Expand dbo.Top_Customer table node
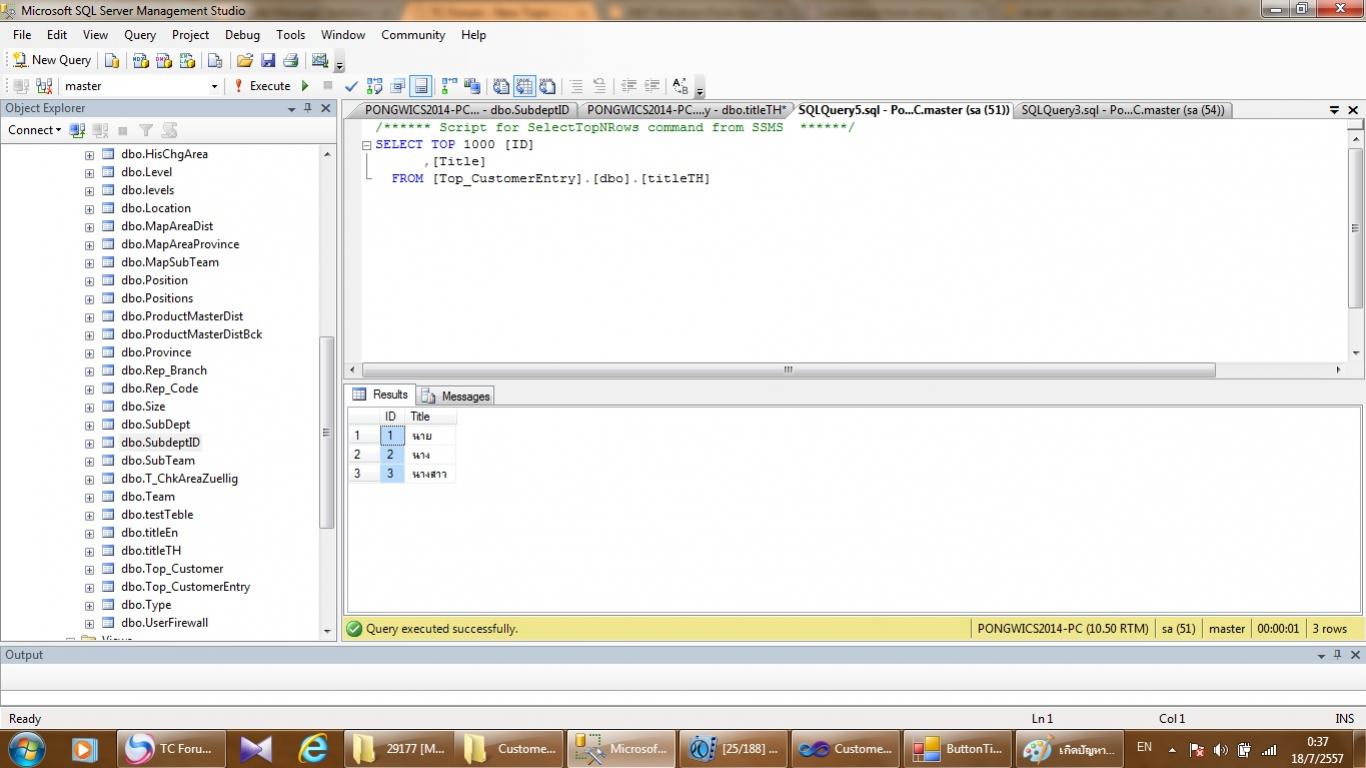The width and height of the screenshot is (1366, 768). 89,569
